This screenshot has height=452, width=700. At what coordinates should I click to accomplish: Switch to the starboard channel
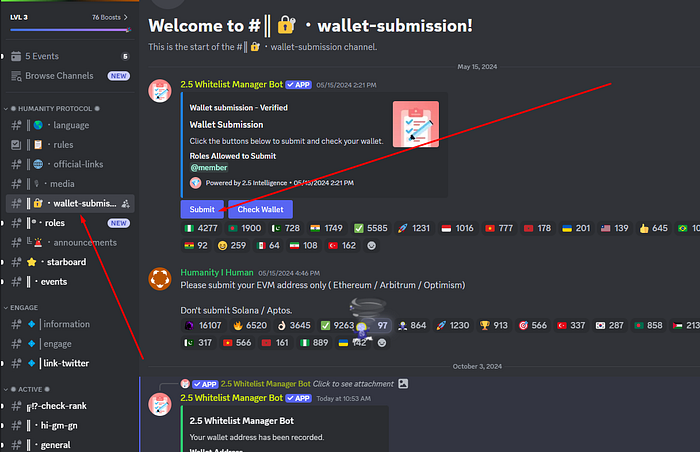tap(70, 262)
